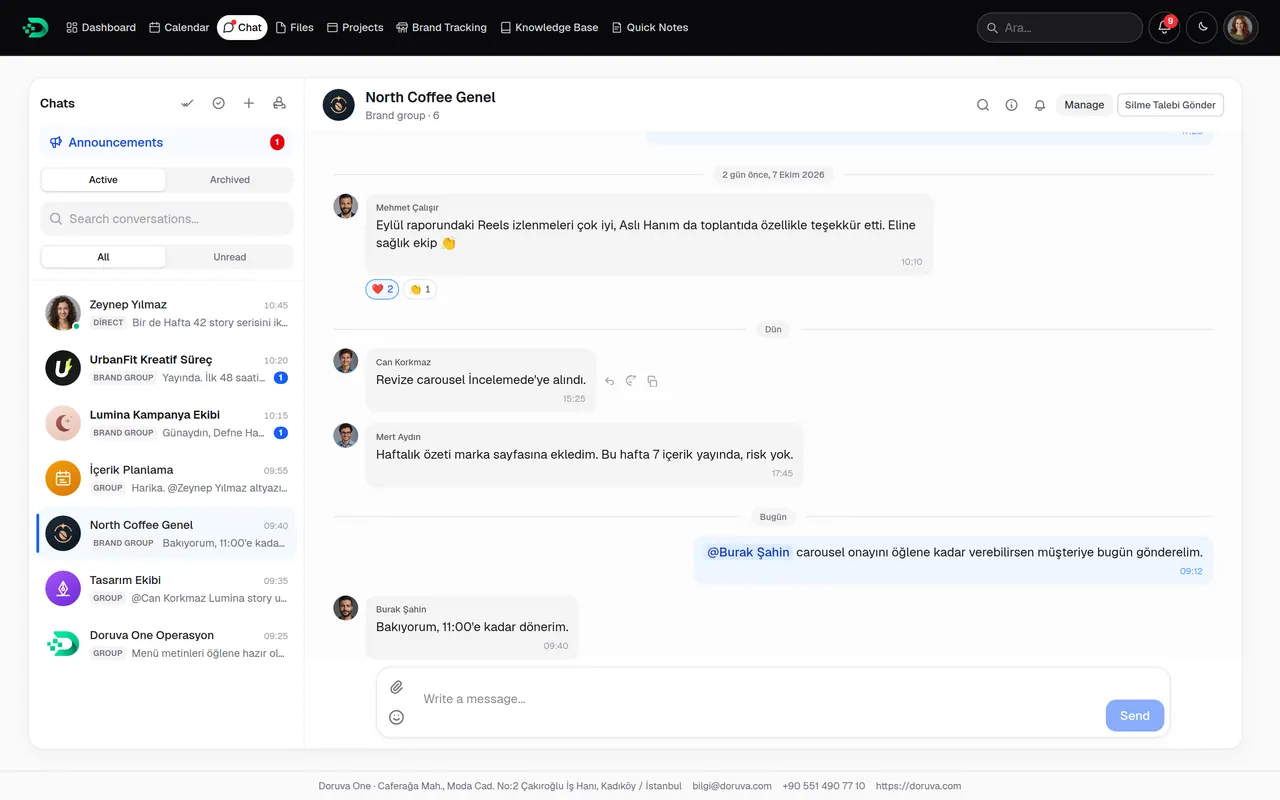1280x800 pixels.
Task: Click the global Ara search box
Action: click(1059, 27)
